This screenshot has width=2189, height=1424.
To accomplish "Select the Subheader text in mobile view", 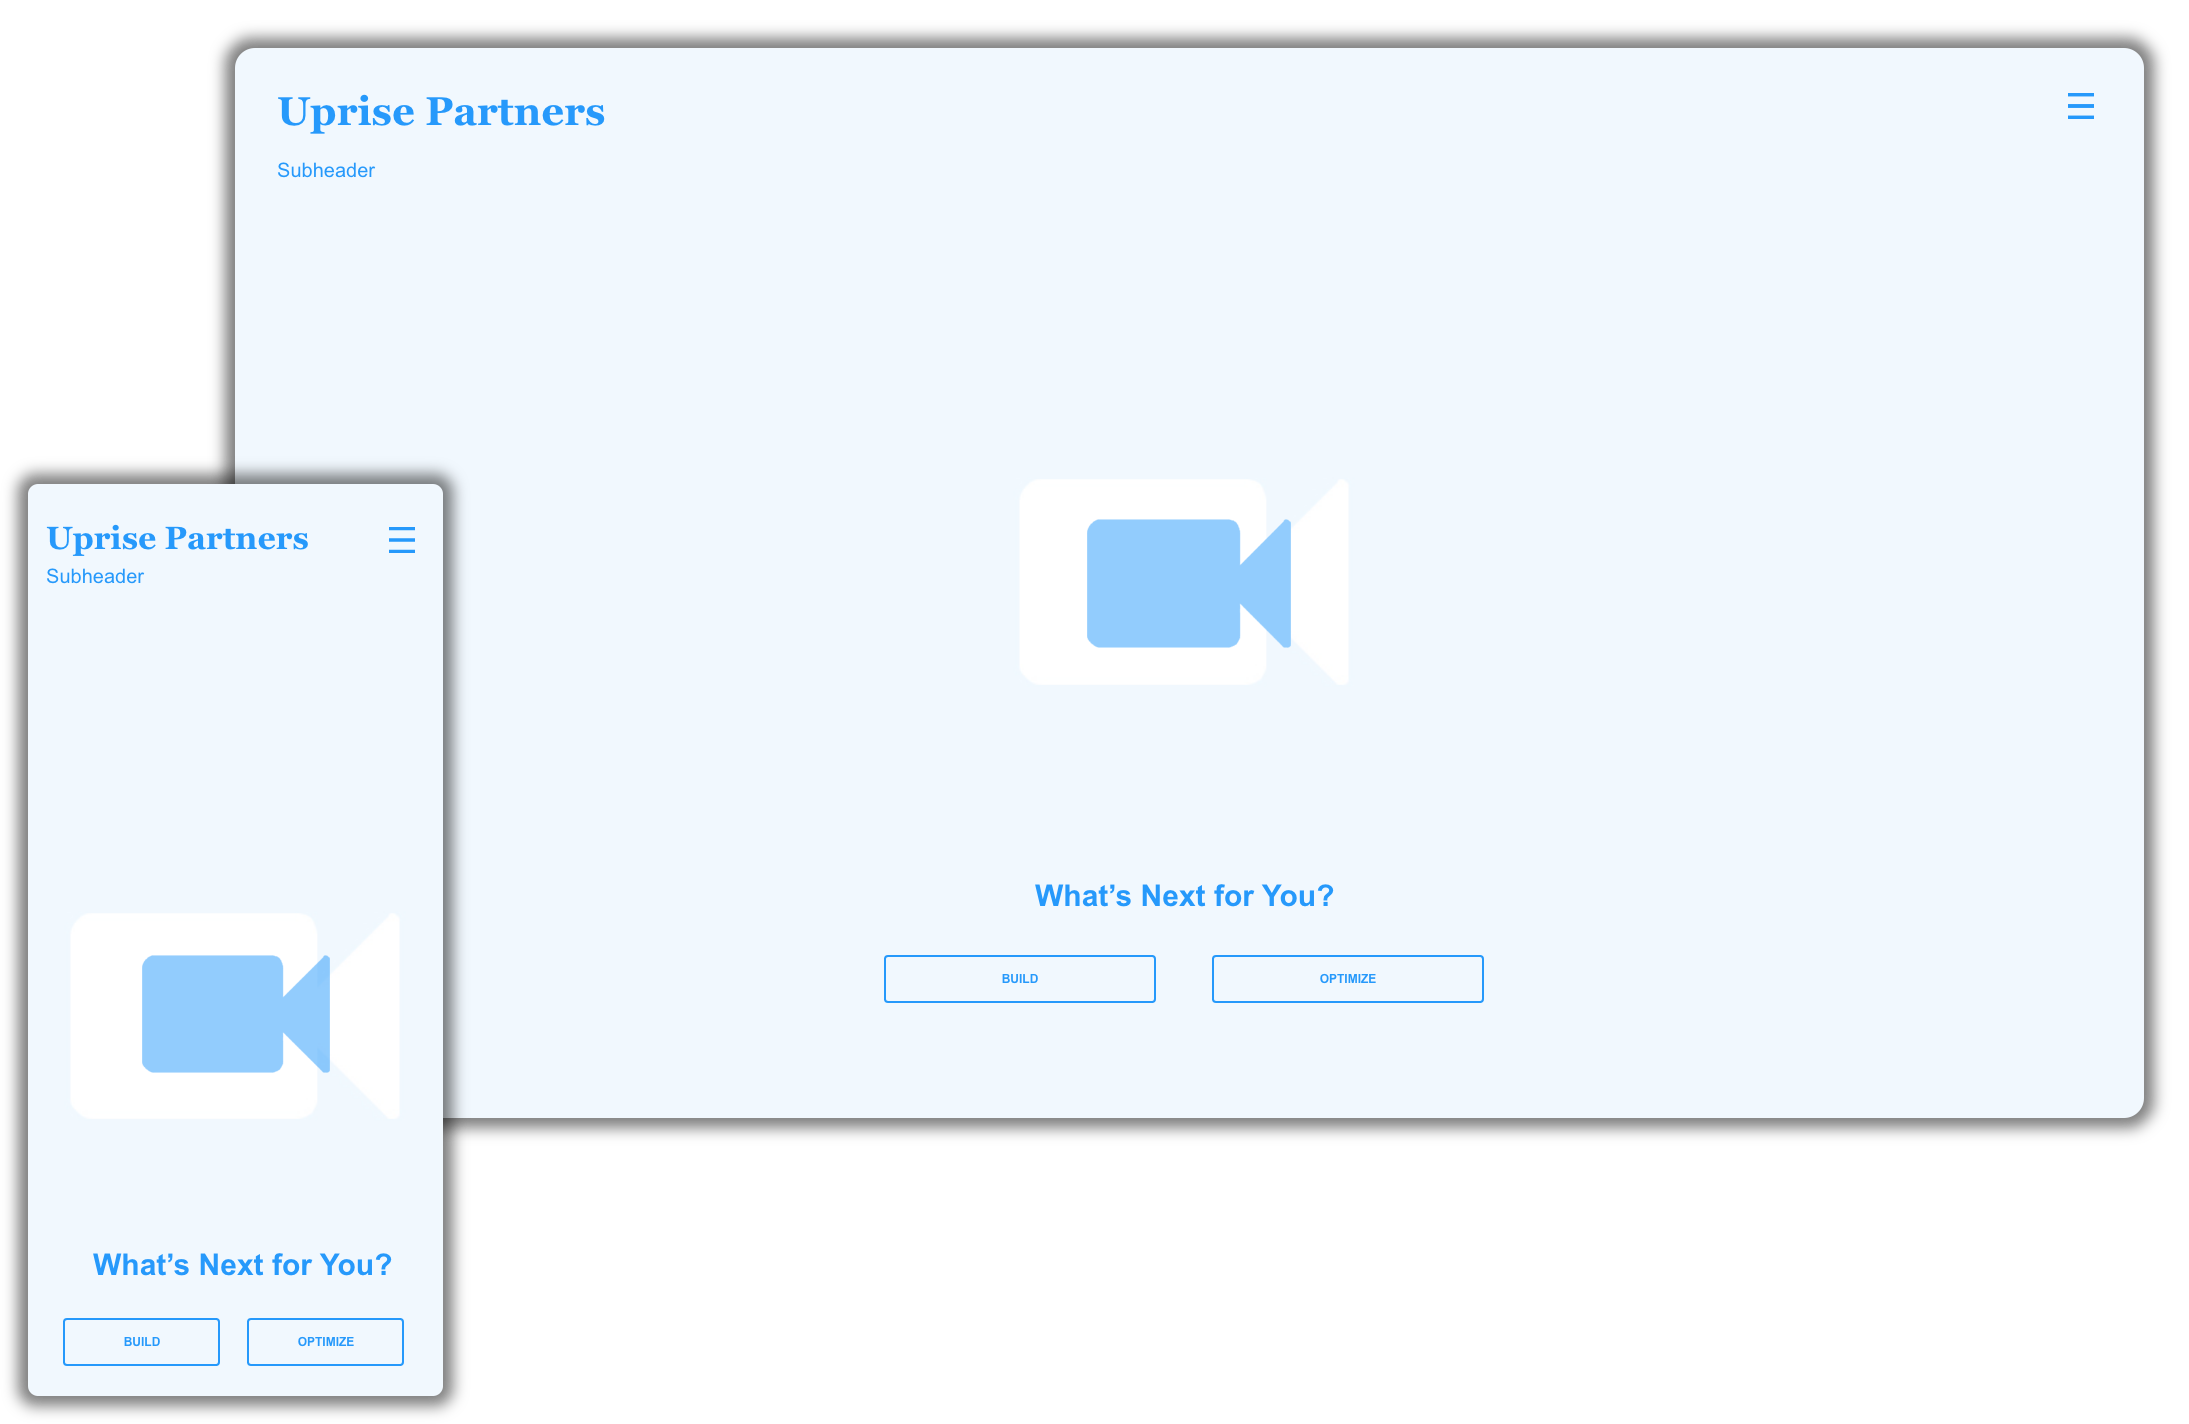I will tap(95, 576).
